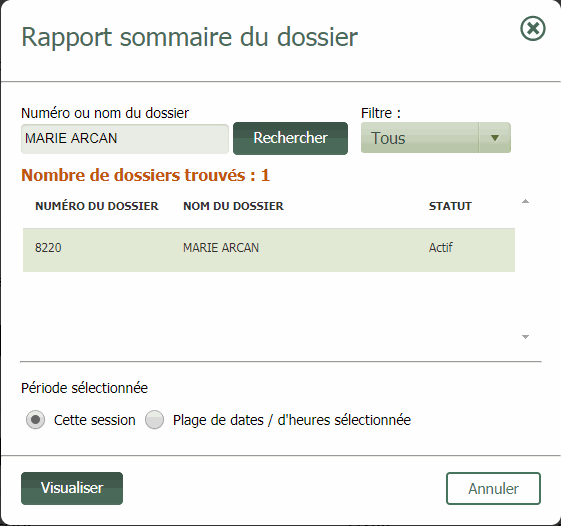
Task: Open the Filtre dropdown showing Tous
Action: point(435,138)
